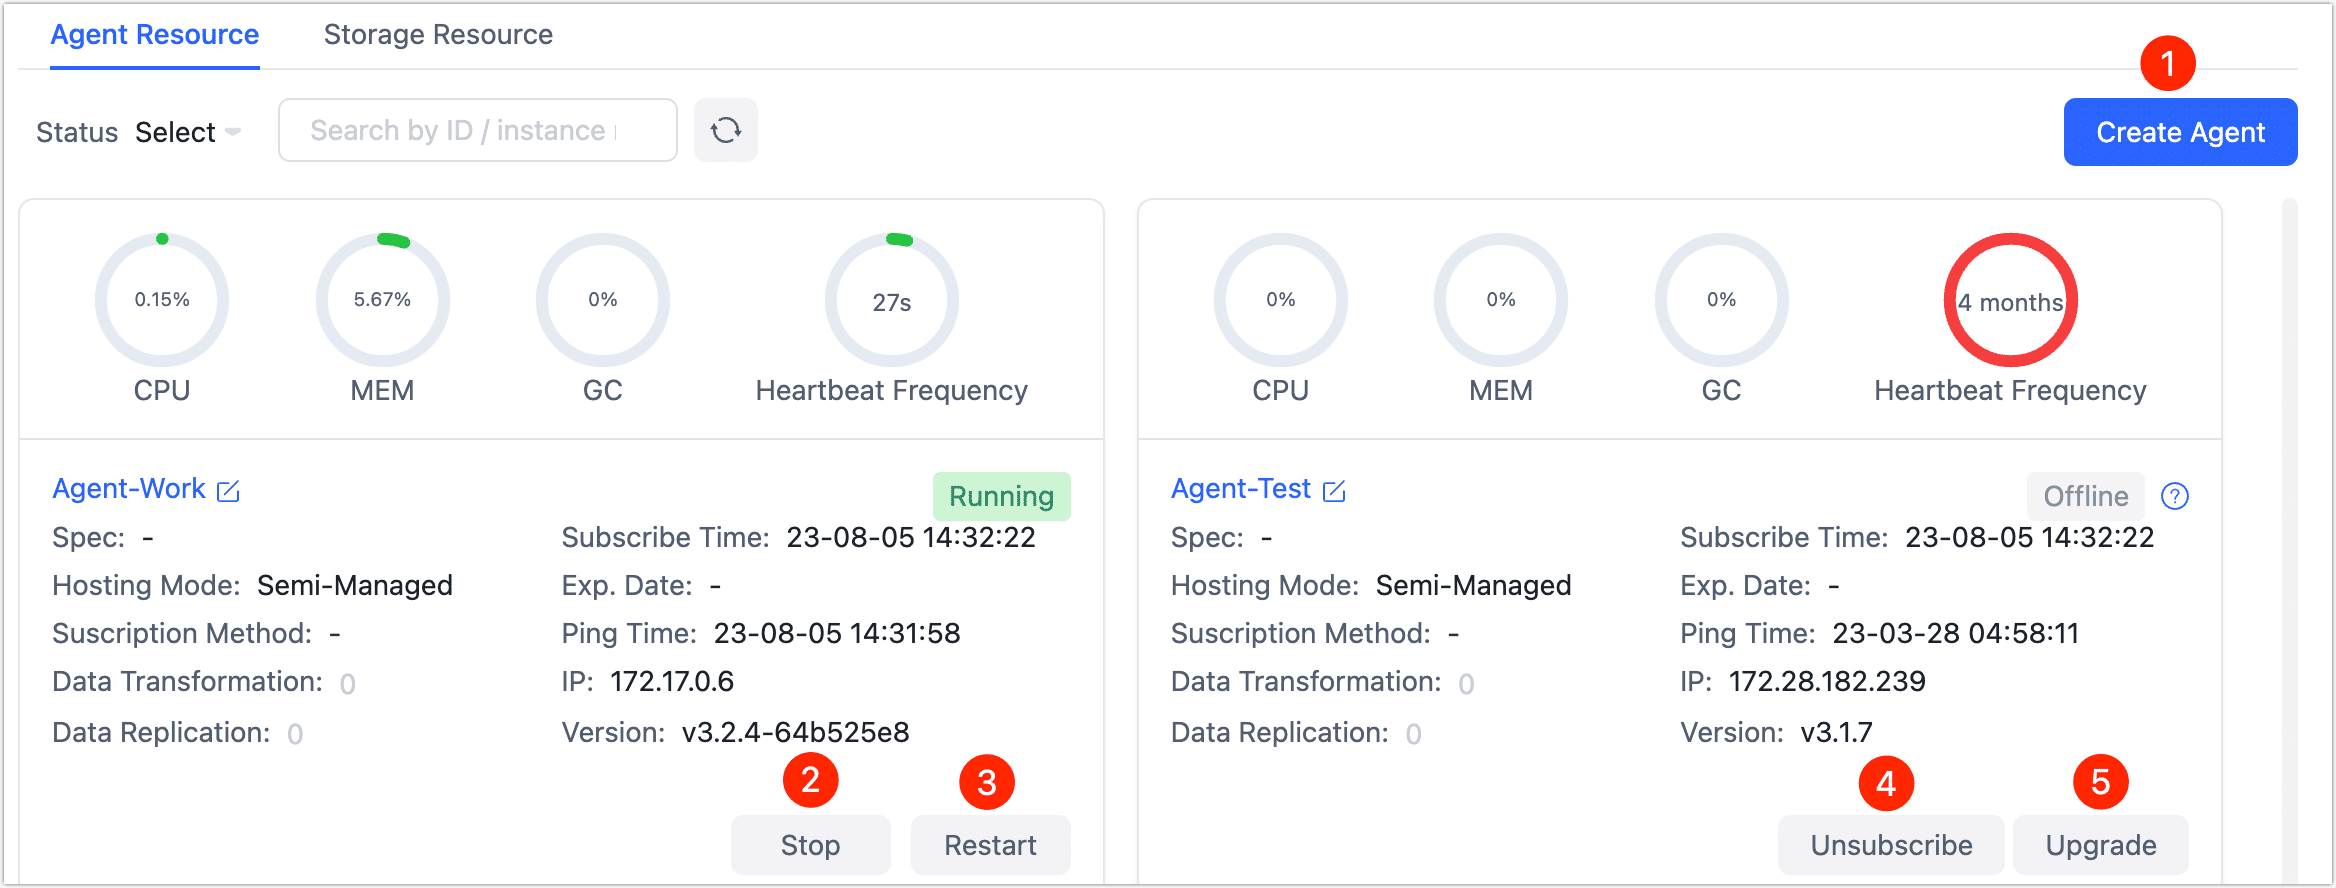
Task: Open the Agent-Test name link
Action: (x=1240, y=489)
